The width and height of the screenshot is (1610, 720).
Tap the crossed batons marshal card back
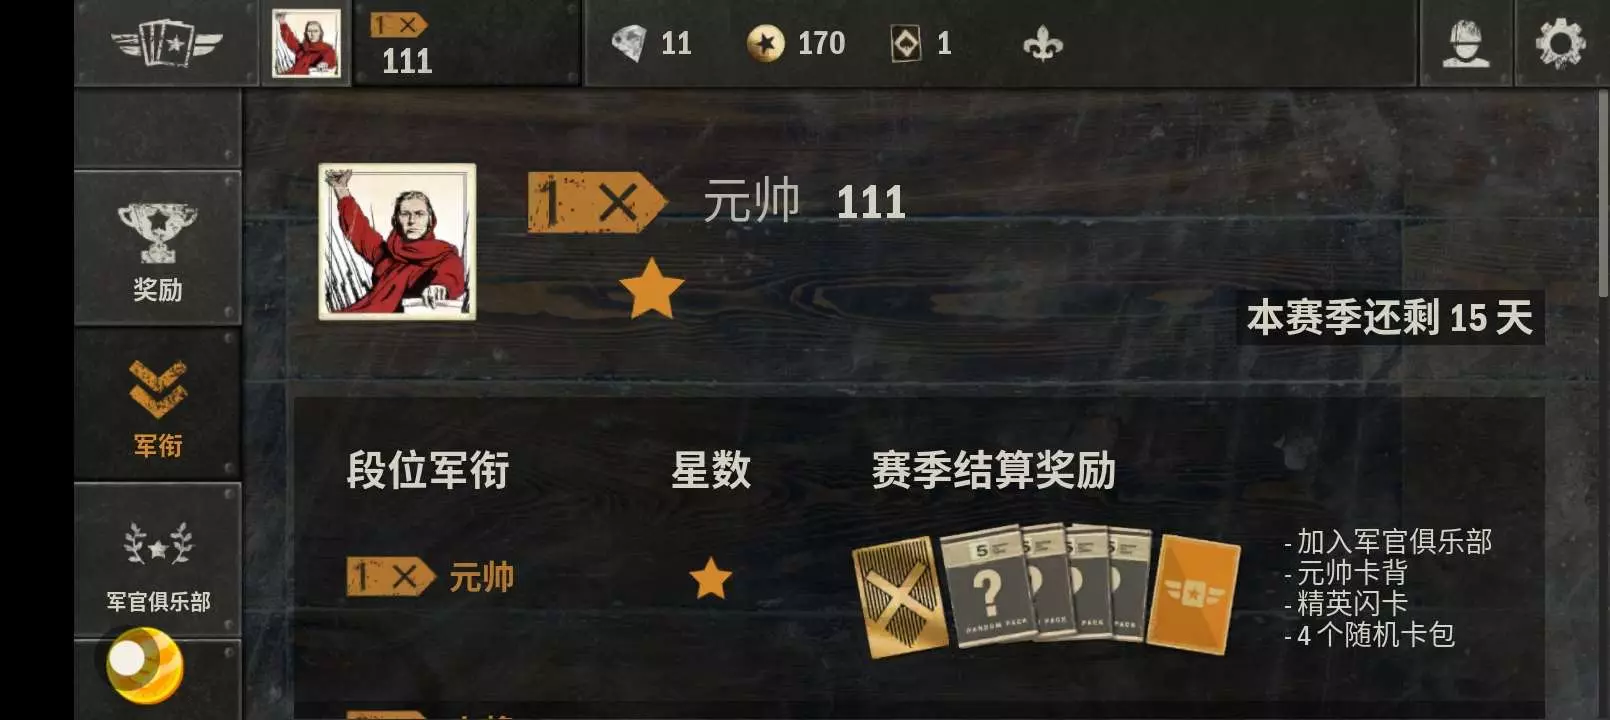pyautogui.click(x=899, y=597)
